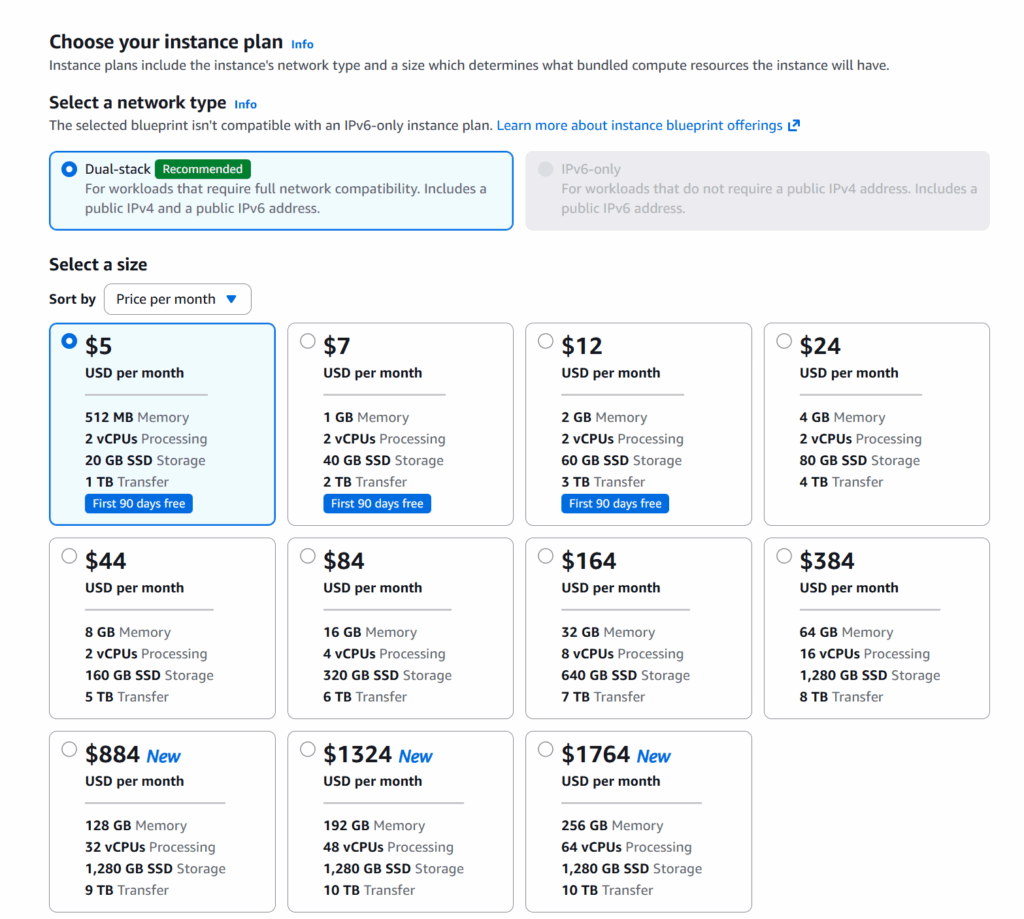Click the First 90 days free badge on $7 plan

click(377, 504)
